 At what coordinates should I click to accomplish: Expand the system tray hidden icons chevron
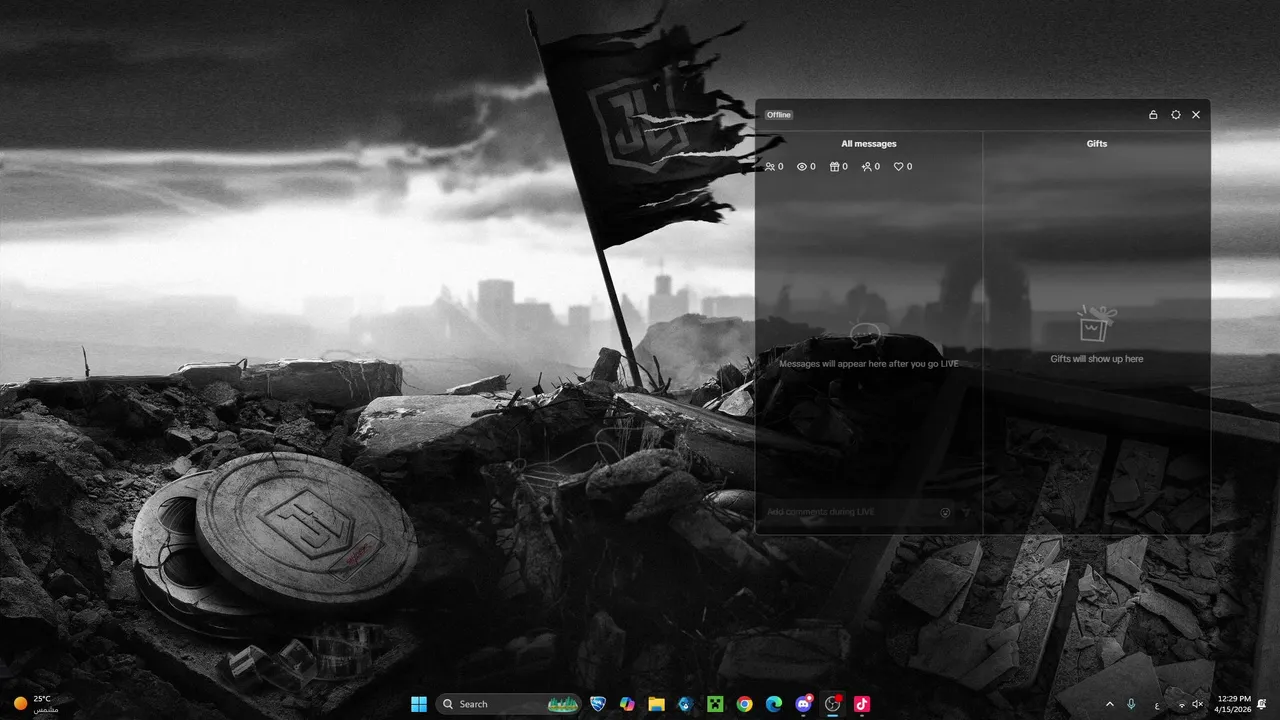click(x=1109, y=704)
